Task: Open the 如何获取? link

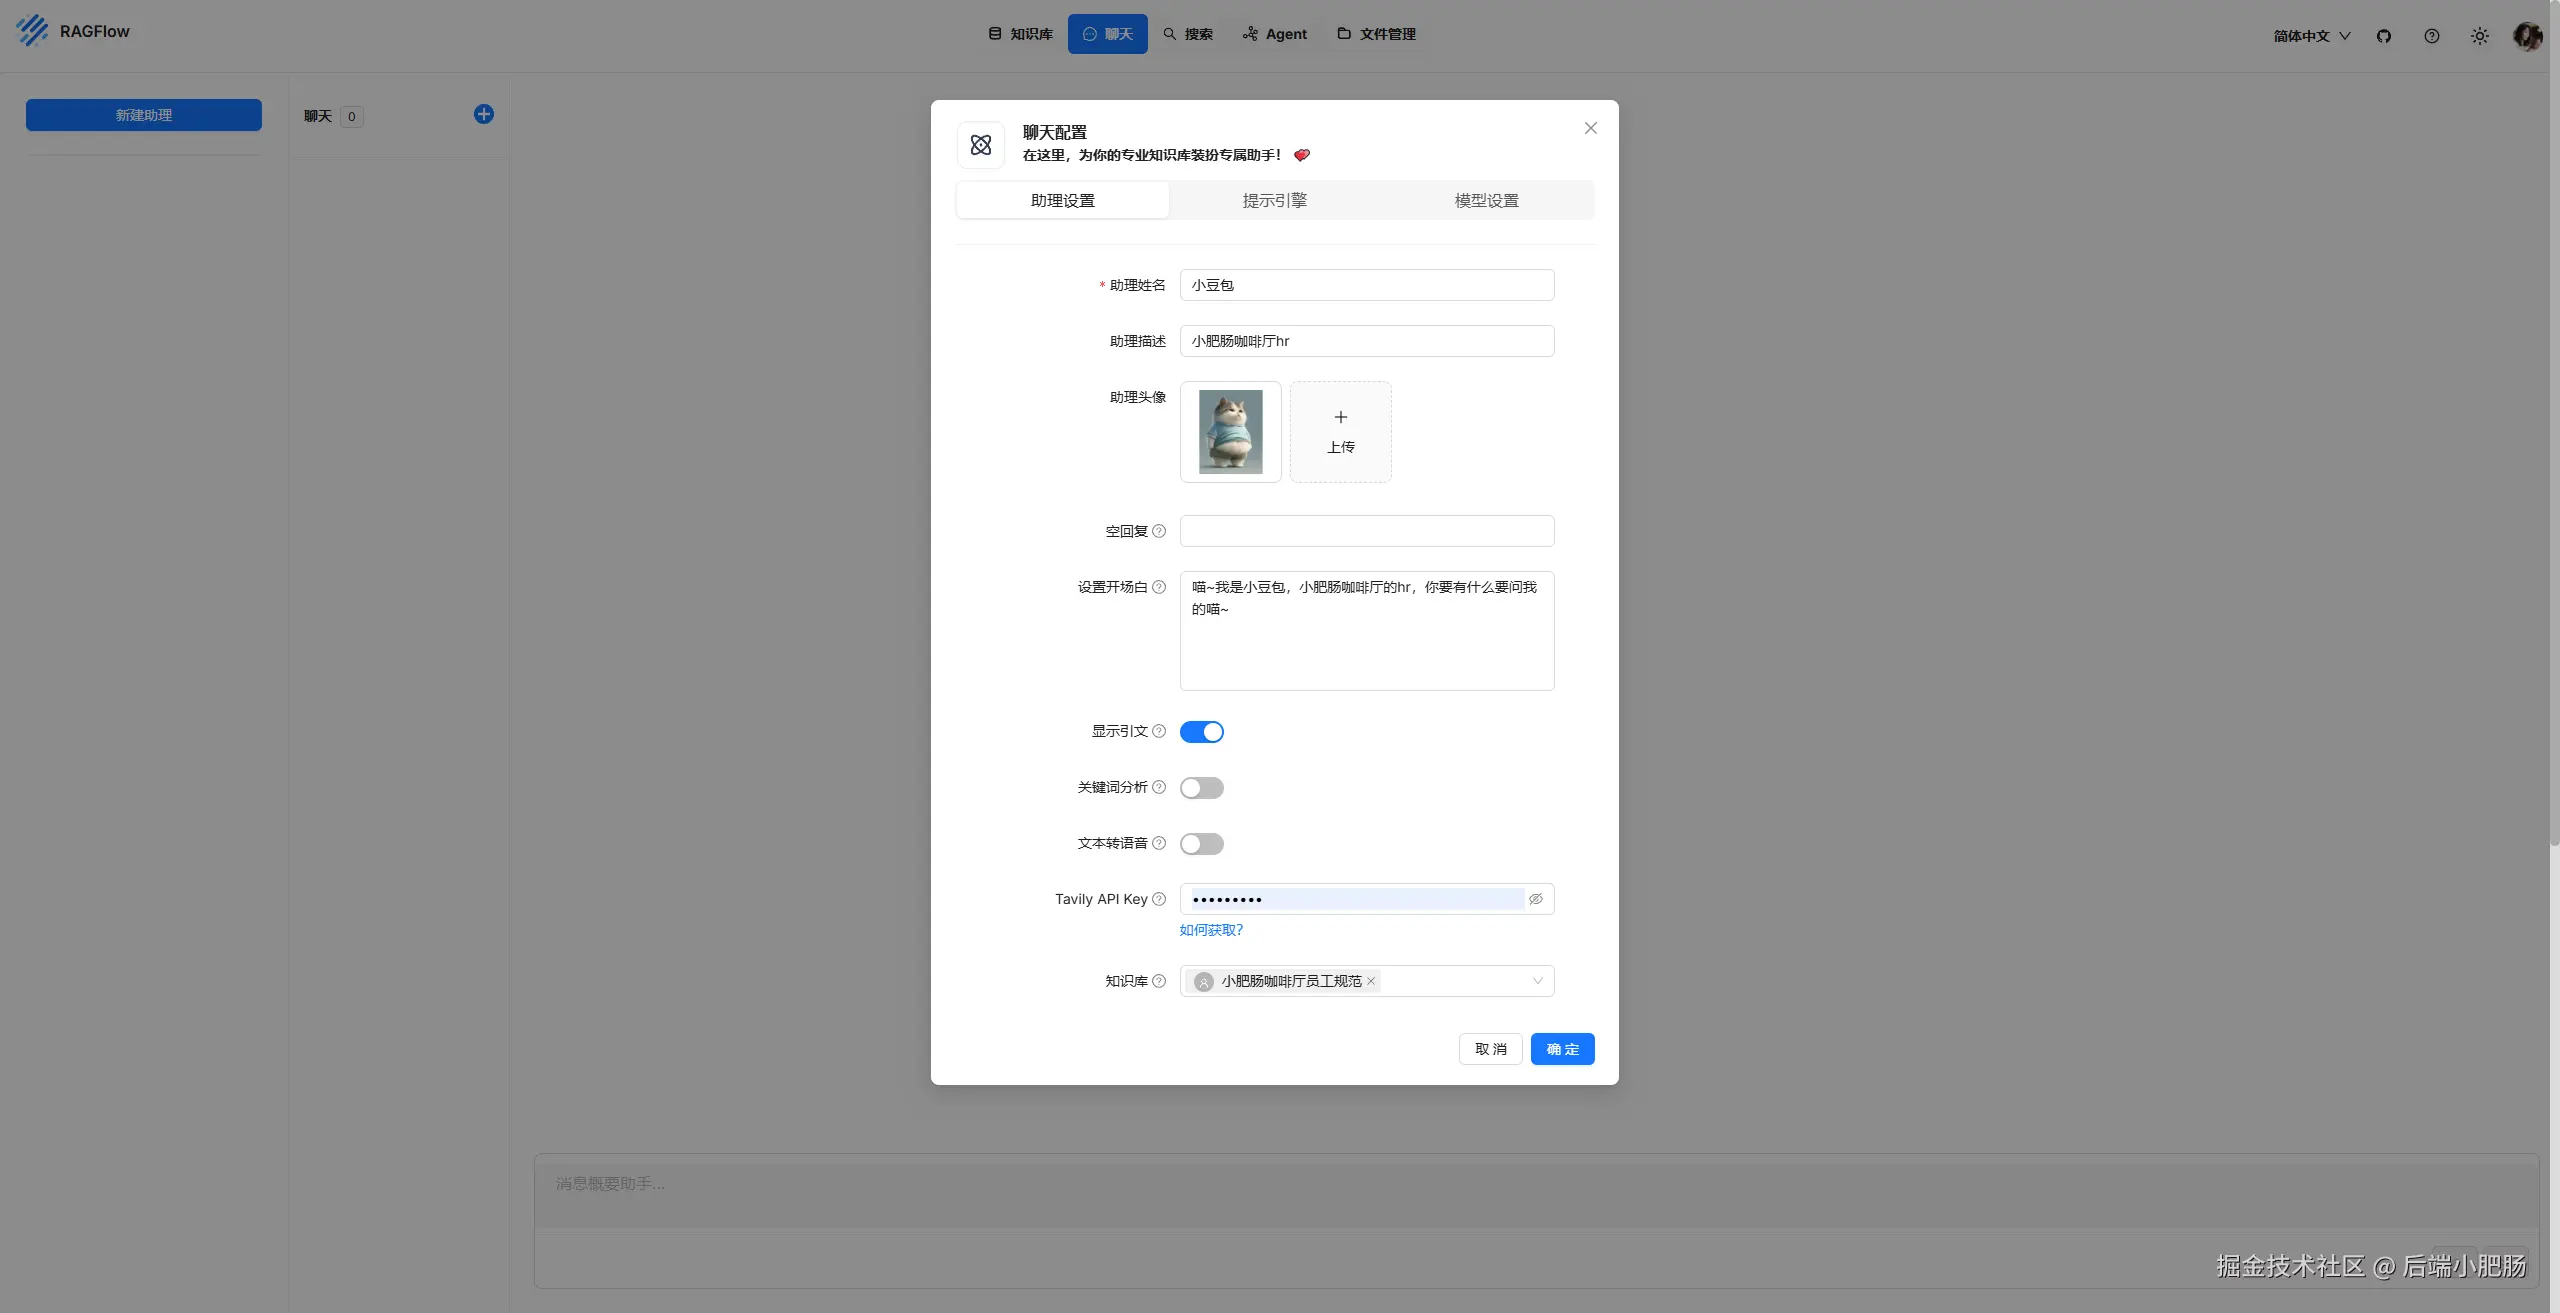Action: click(x=1211, y=930)
